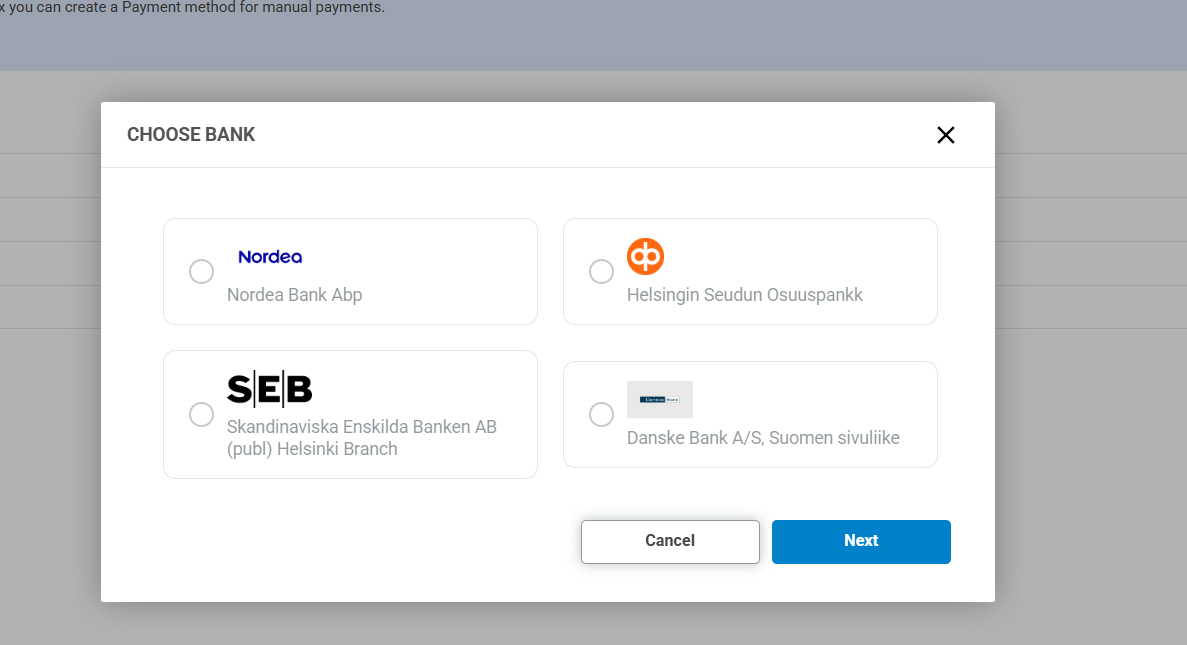Proceed with the Next button
Image resolution: width=1187 pixels, height=645 pixels.
click(861, 541)
